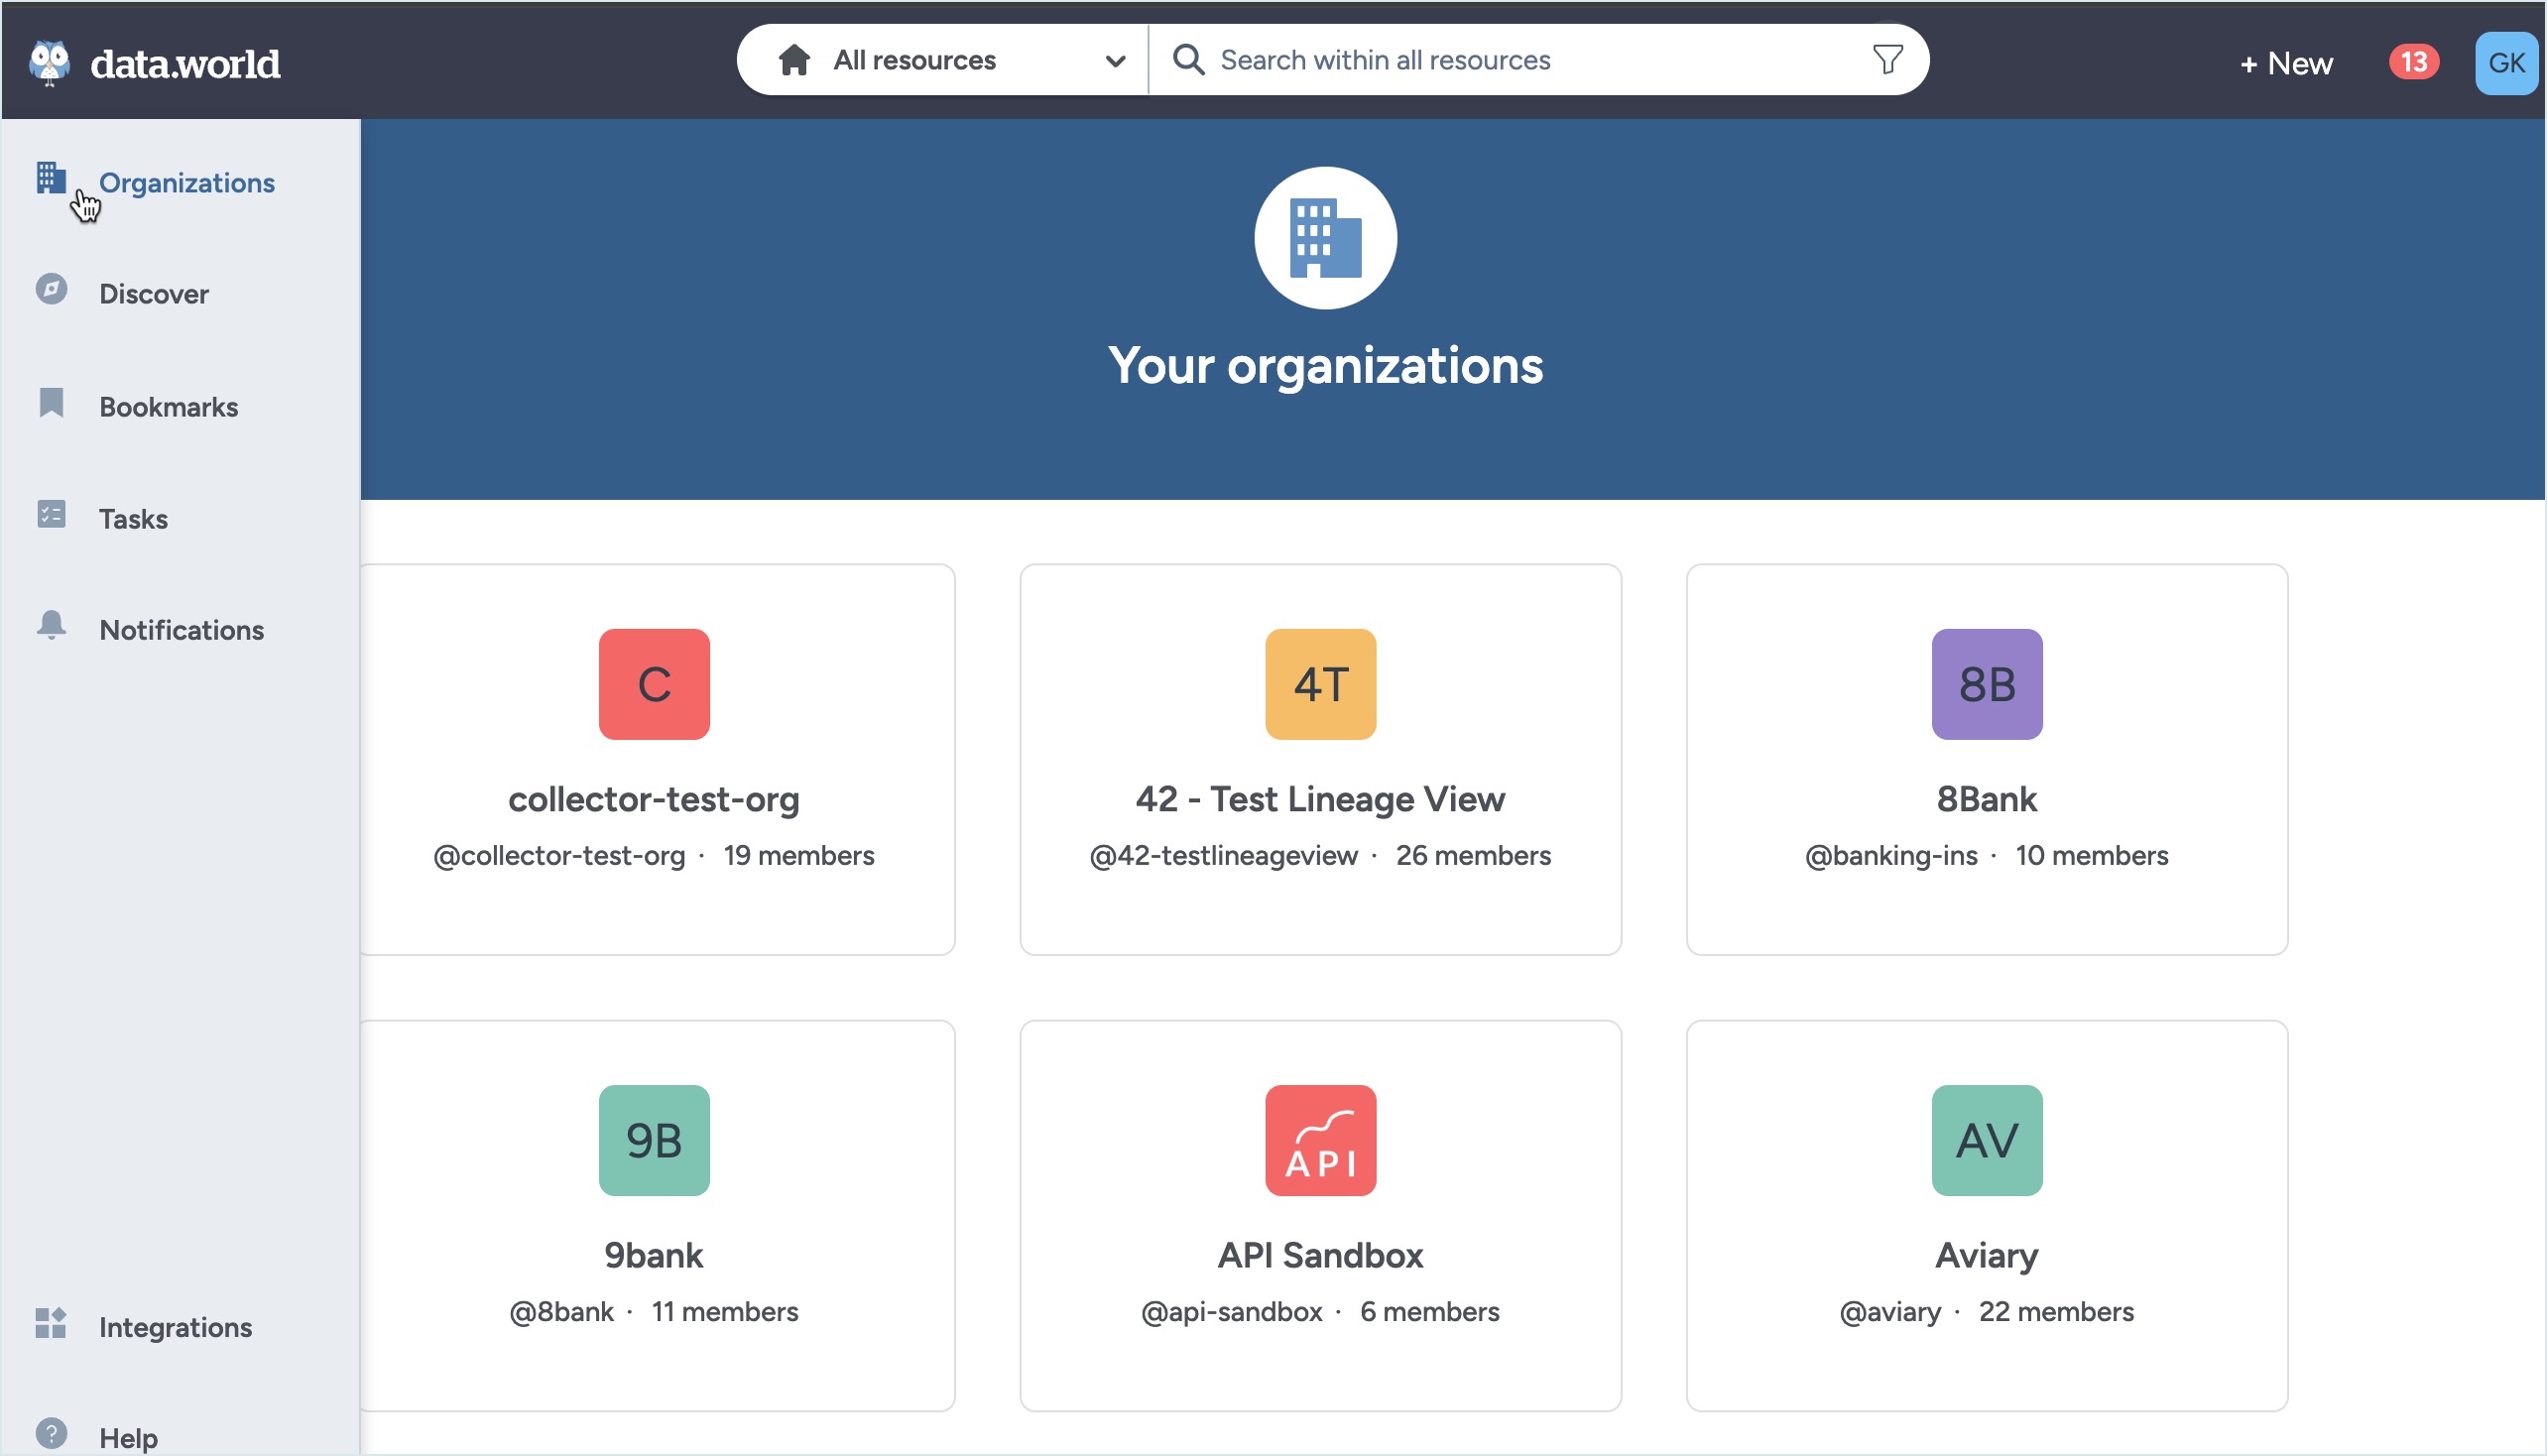Open 42 - Test Lineage View organization

click(1320, 799)
